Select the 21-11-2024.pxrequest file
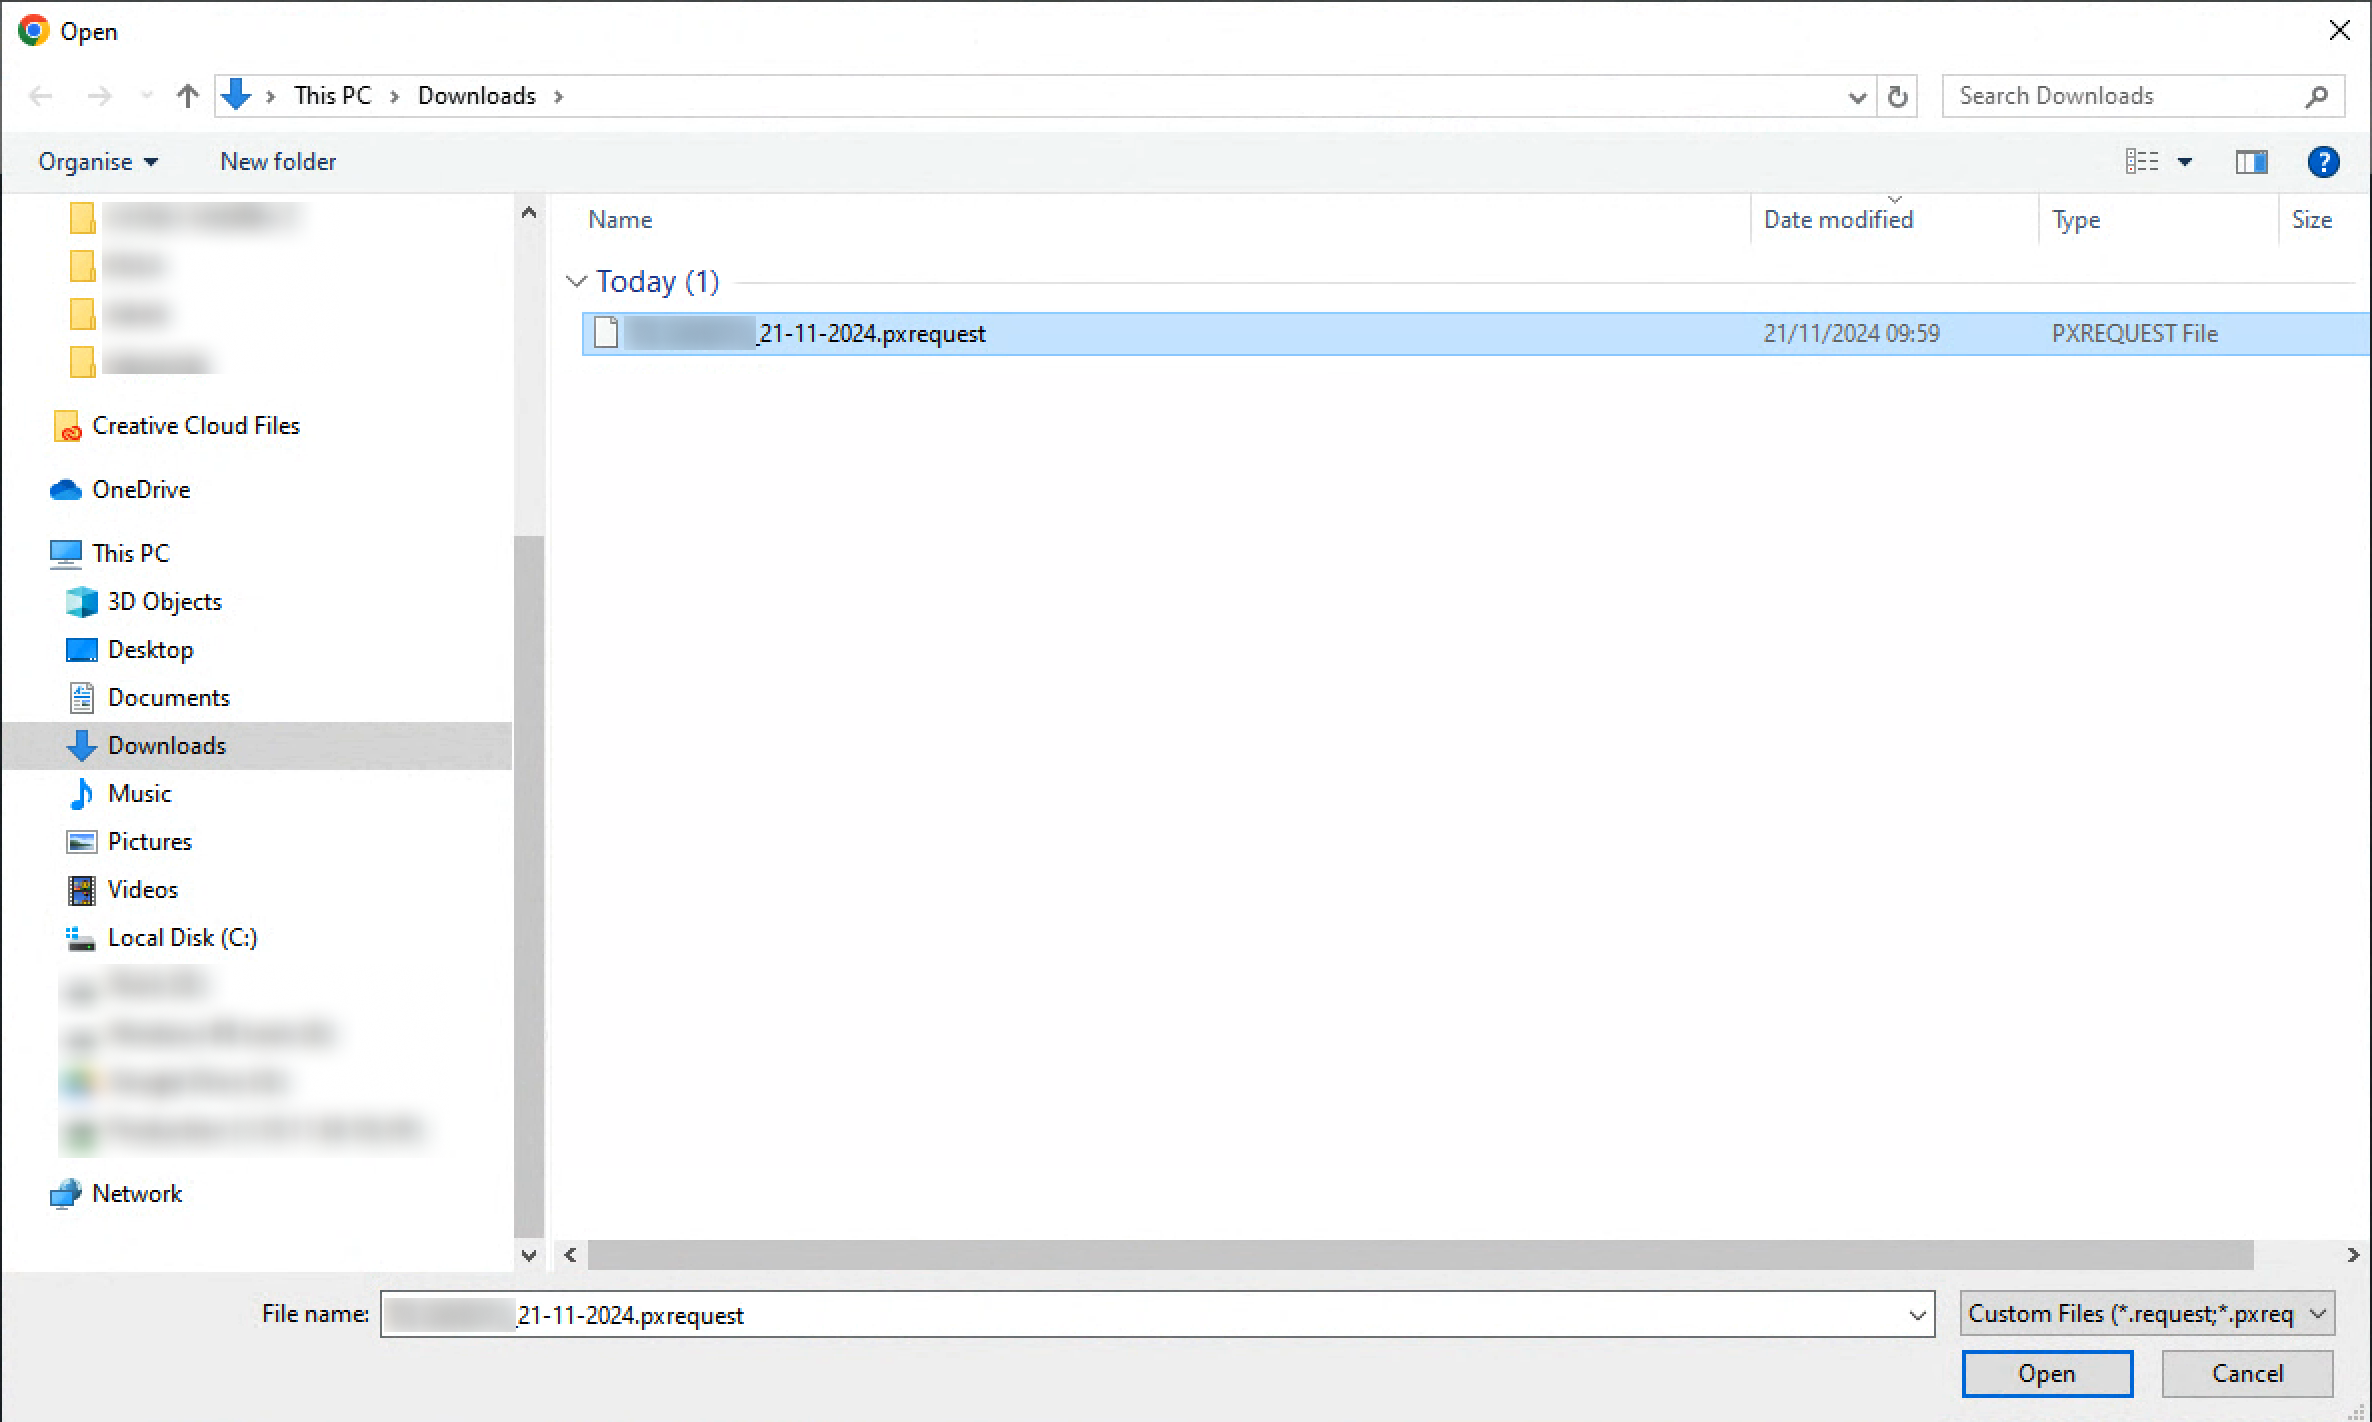This screenshot has height=1422, width=2372. [870, 334]
